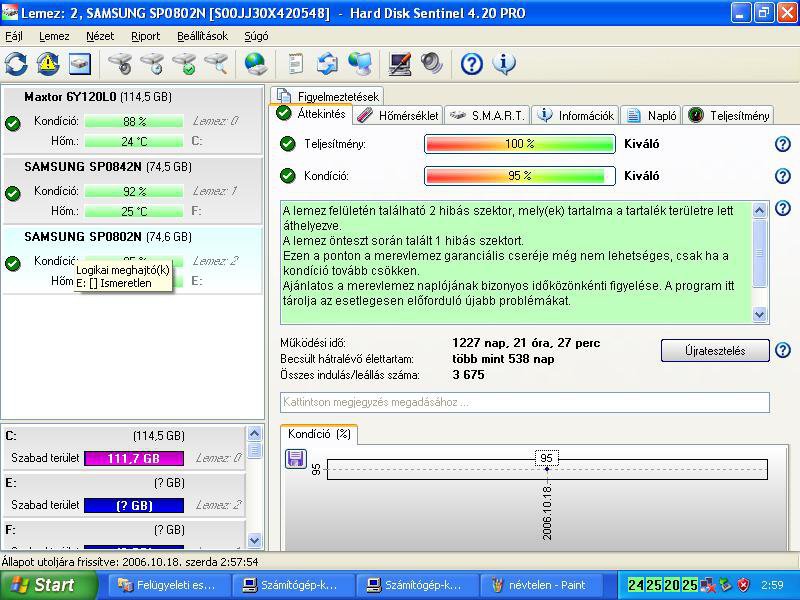
Task: Click description box scroll up arrow
Action: [x=759, y=210]
